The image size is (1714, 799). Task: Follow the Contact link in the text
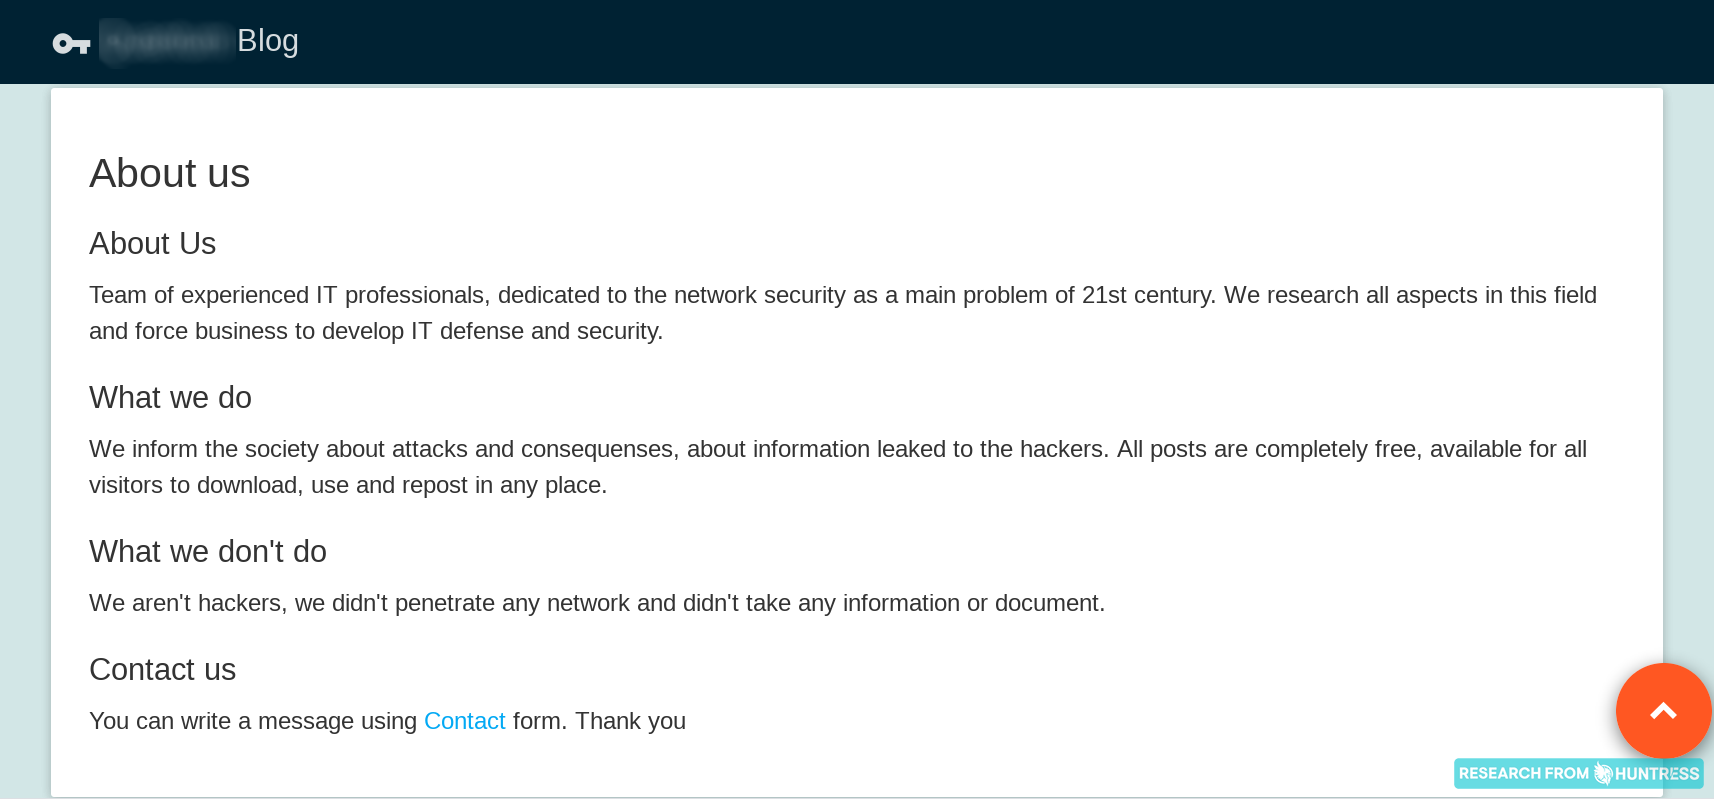coord(464,721)
